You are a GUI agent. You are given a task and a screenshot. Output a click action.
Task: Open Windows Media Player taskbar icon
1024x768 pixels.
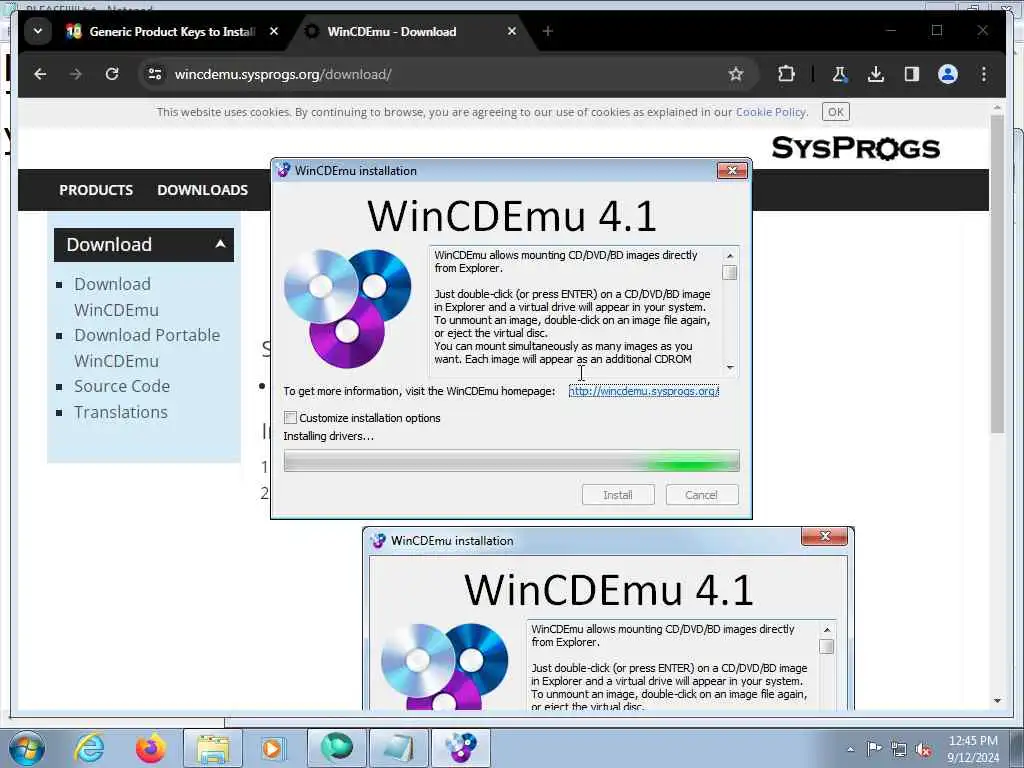273,748
